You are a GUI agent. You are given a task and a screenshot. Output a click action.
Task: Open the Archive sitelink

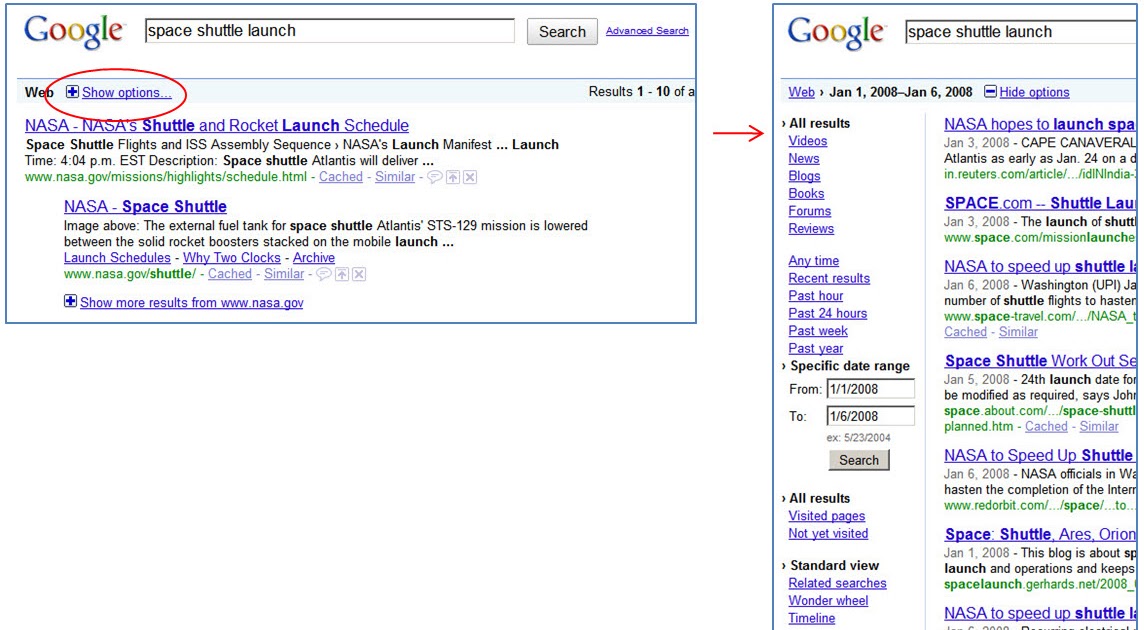click(x=314, y=258)
